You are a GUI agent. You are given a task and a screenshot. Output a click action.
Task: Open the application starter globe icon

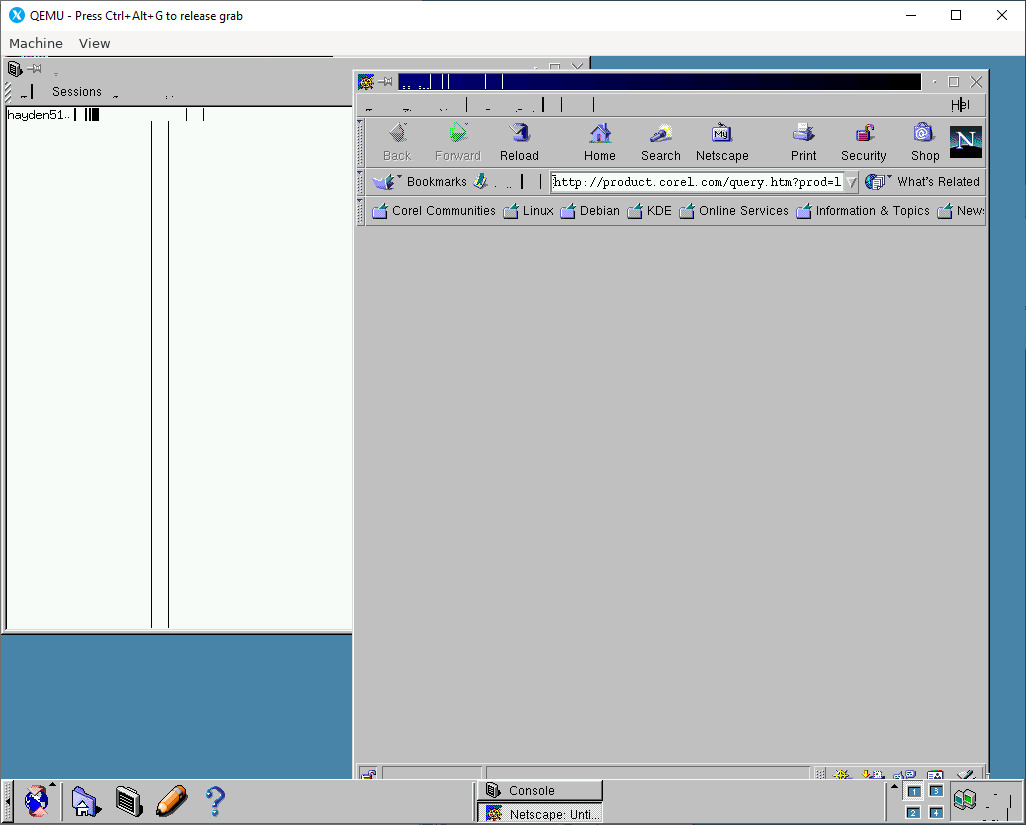point(37,800)
